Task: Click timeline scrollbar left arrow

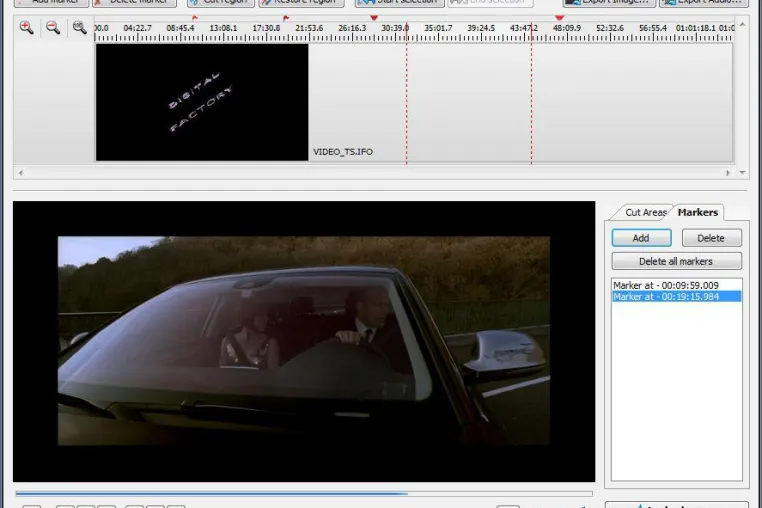Action: pos(21,173)
